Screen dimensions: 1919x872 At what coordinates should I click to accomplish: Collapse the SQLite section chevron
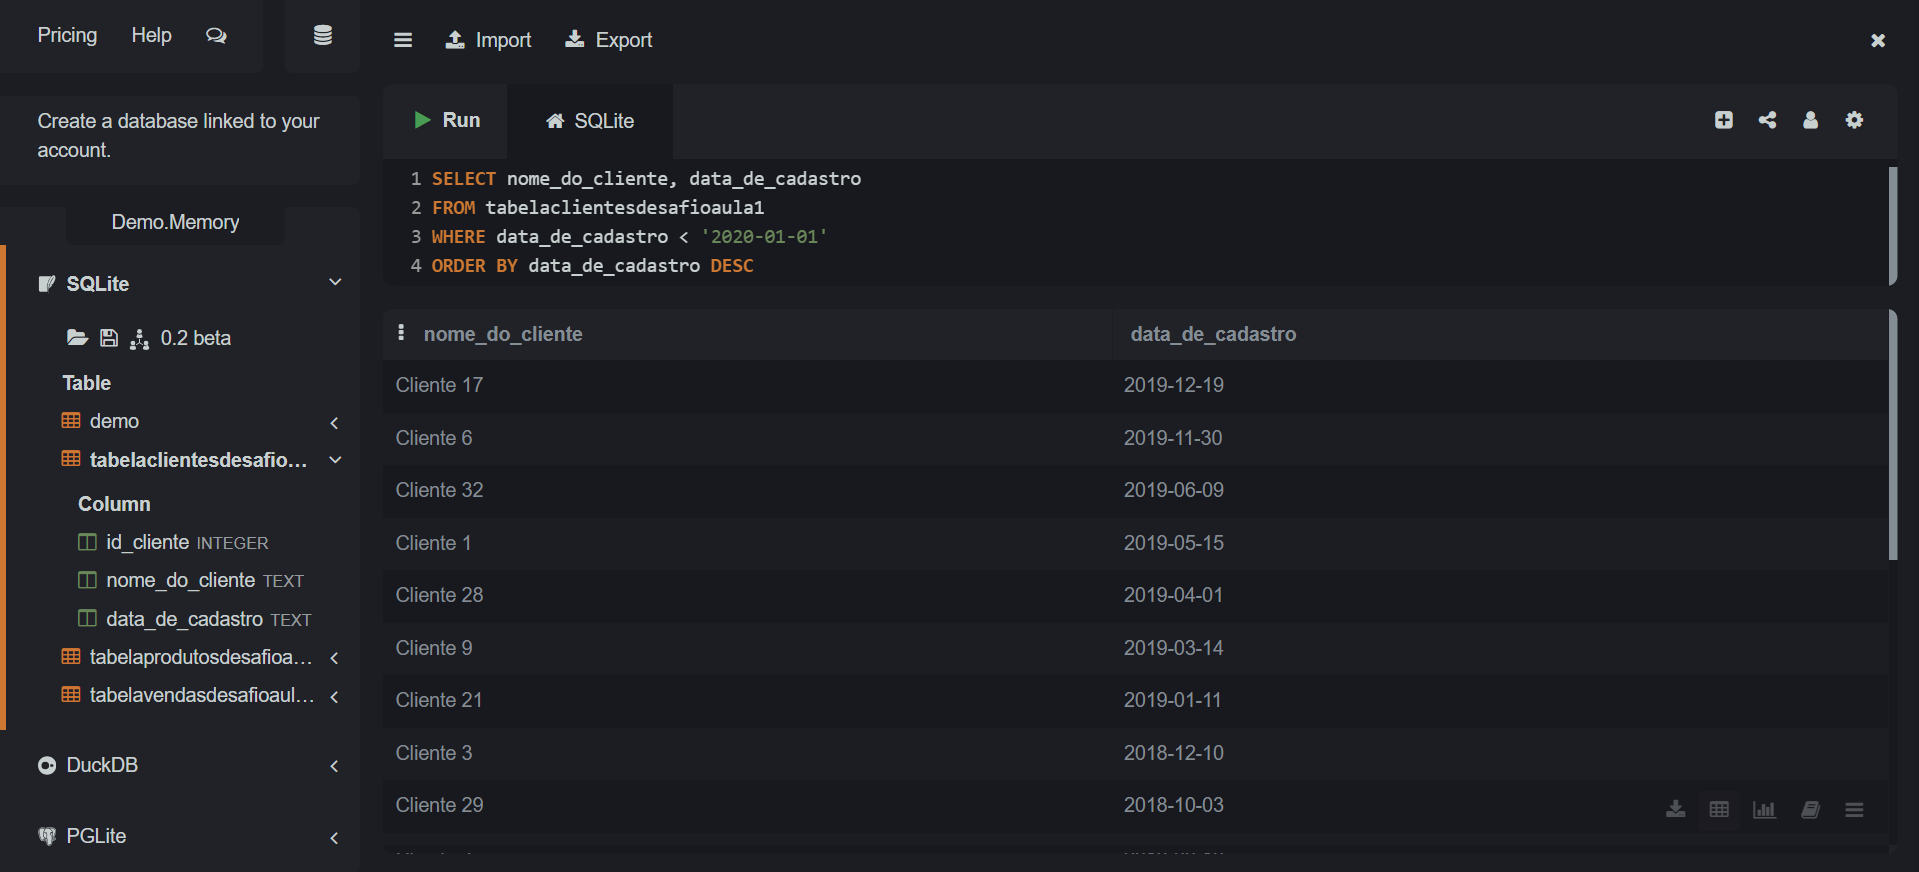click(x=335, y=283)
